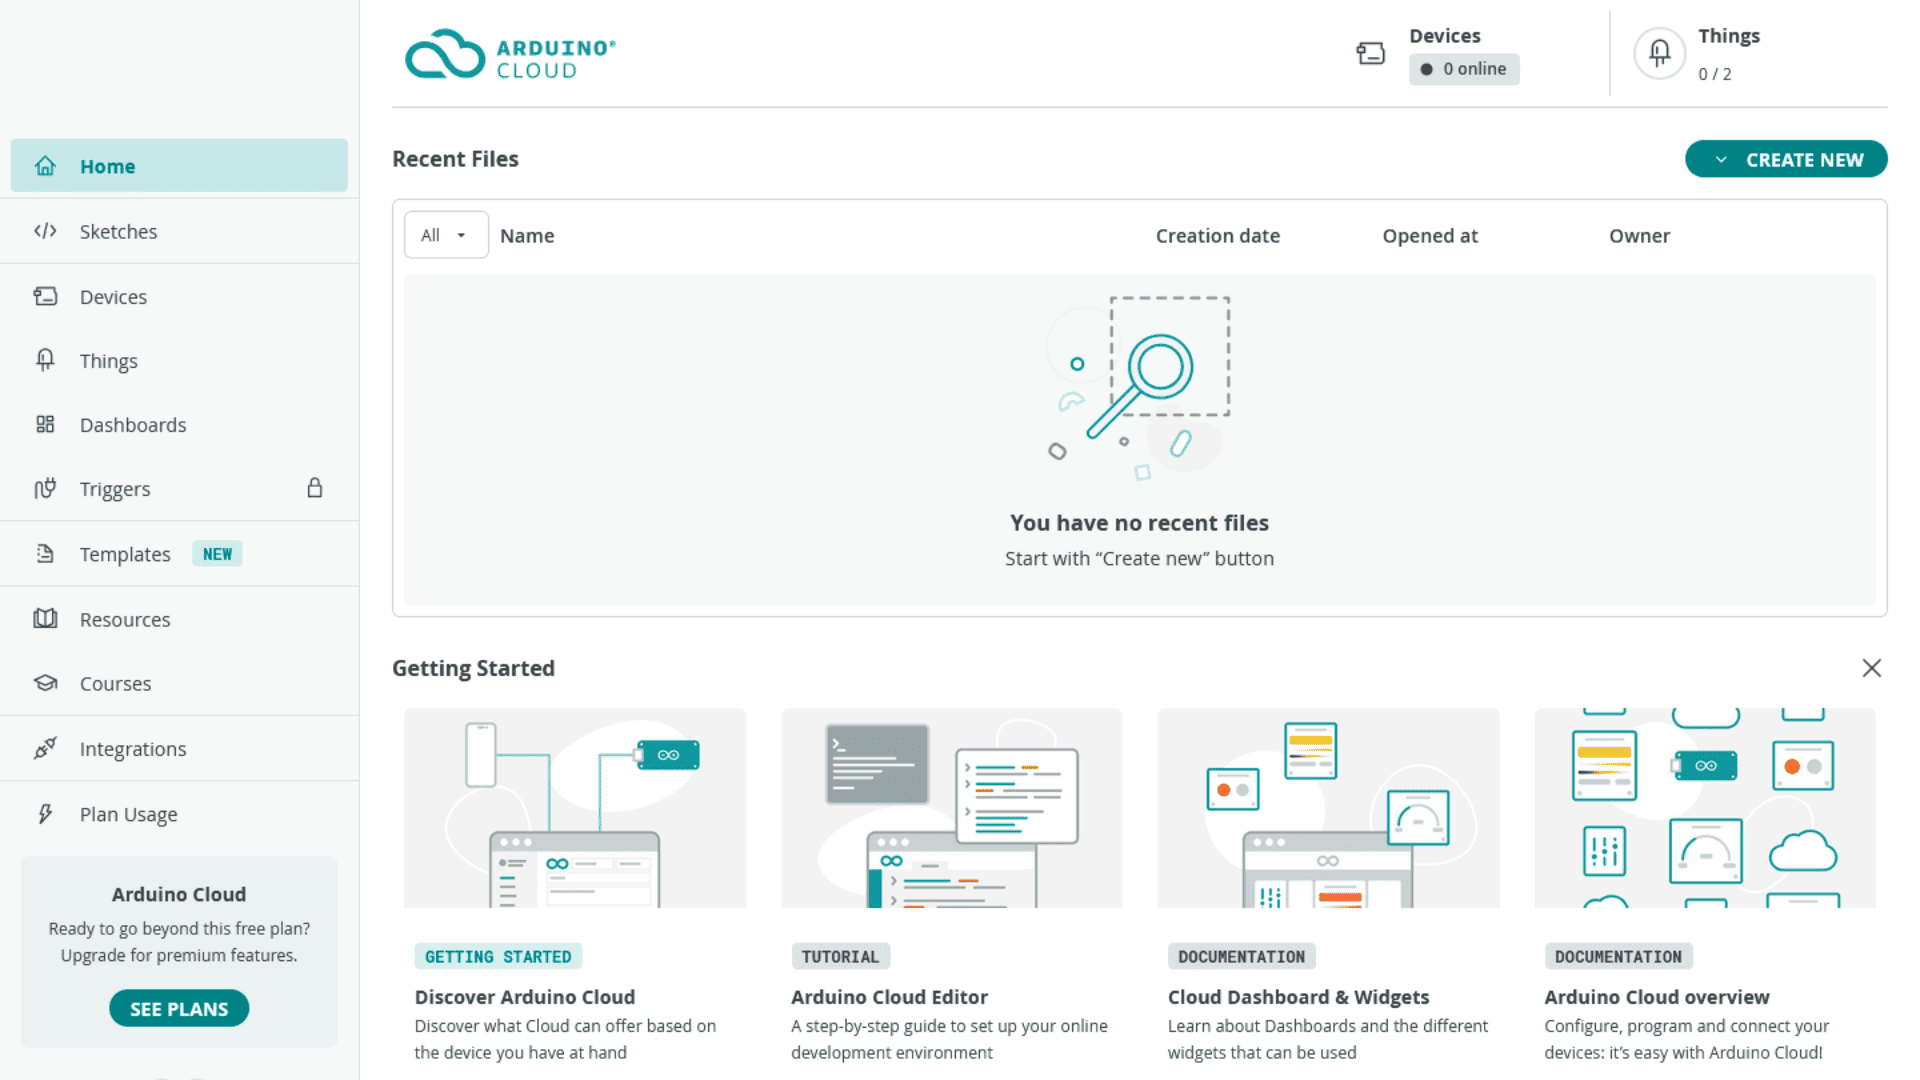1920x1080 pixels.
Task: Navigate to Devices in the sidebar
Action: click(179, 296)
